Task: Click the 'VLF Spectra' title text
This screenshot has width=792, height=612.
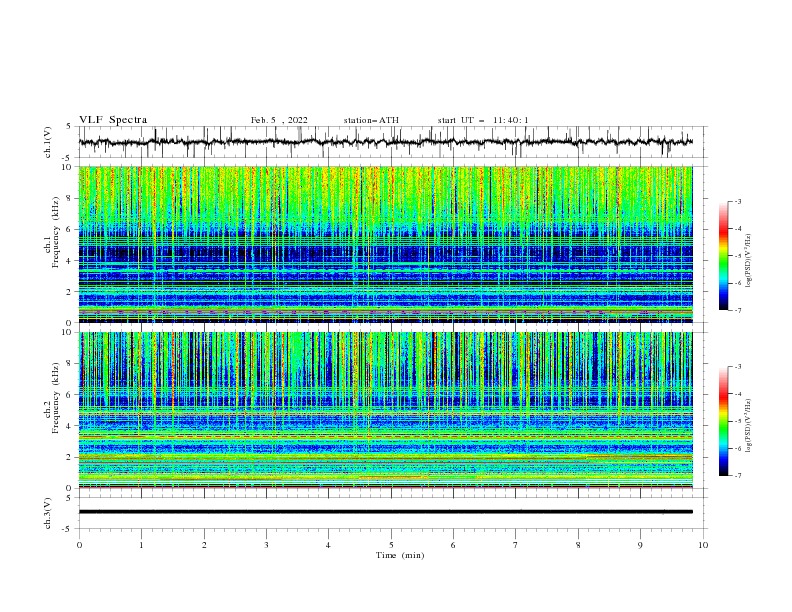Action: 113,120
